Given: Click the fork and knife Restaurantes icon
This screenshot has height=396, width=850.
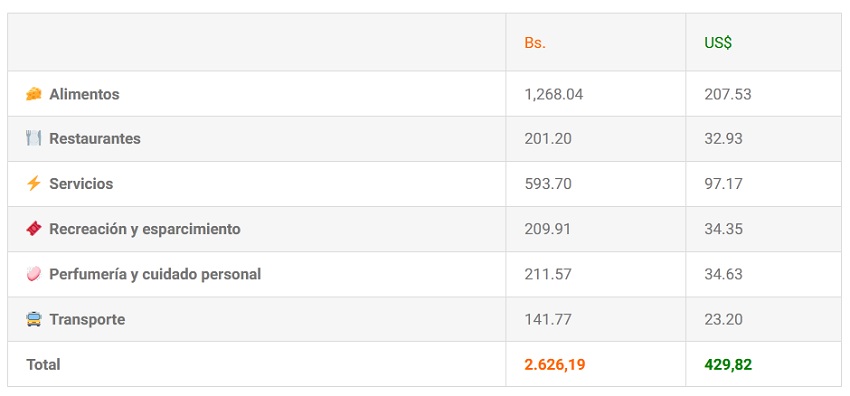Looking at the screenshot, I should (x=34, y=139).
